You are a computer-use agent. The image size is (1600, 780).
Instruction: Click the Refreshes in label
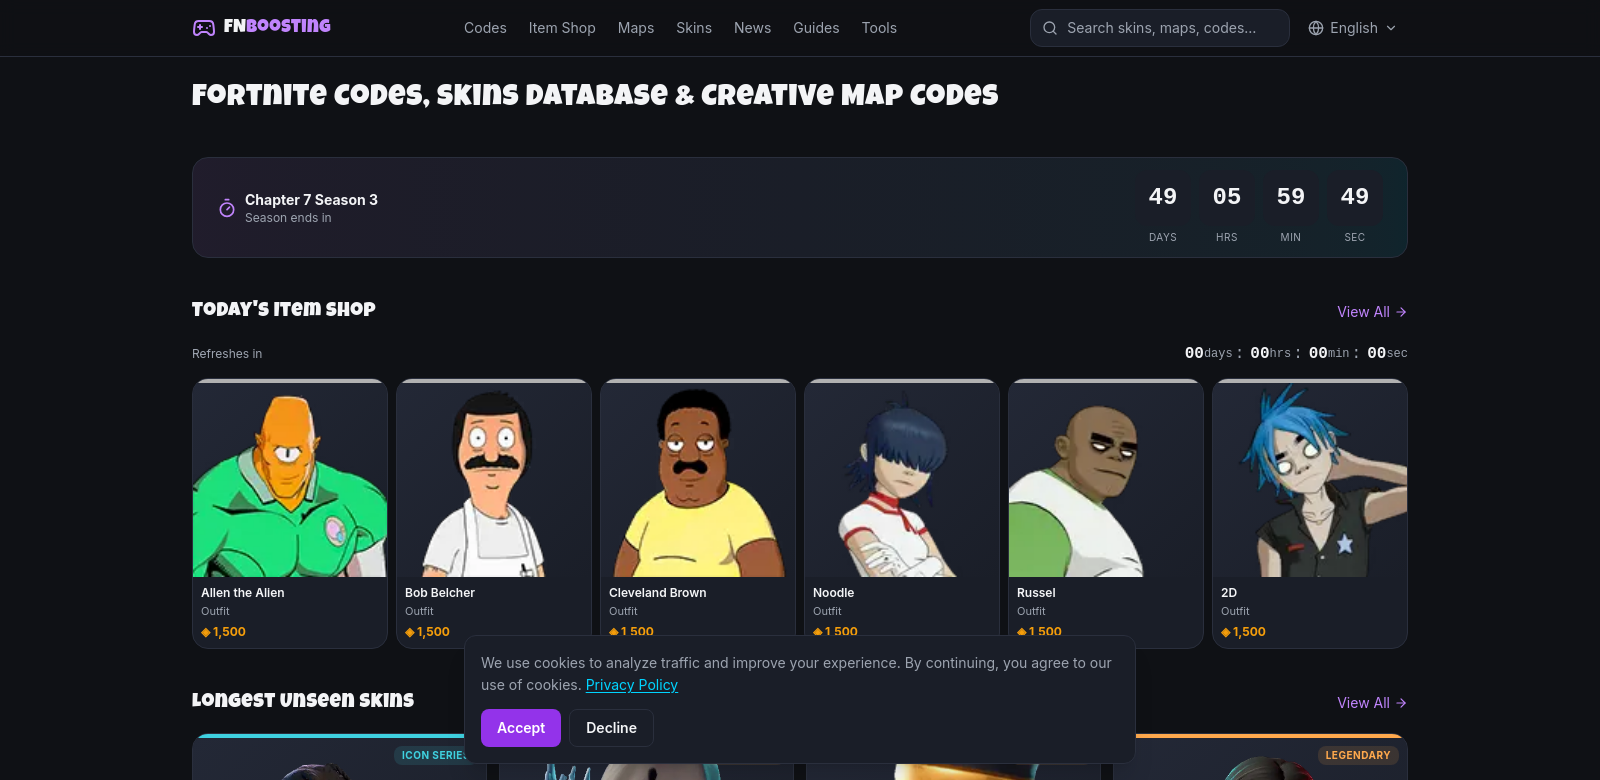click(227, 354)
